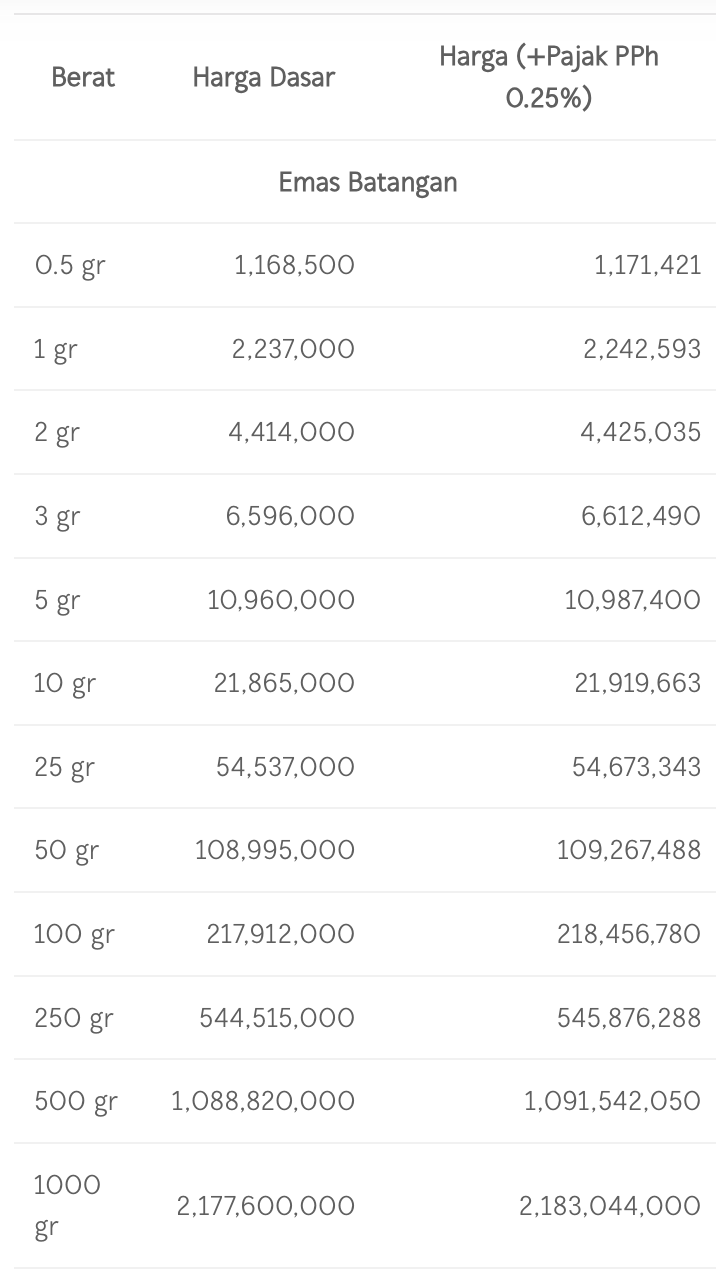Click the 3 gr weight cell

pos(57,516)
